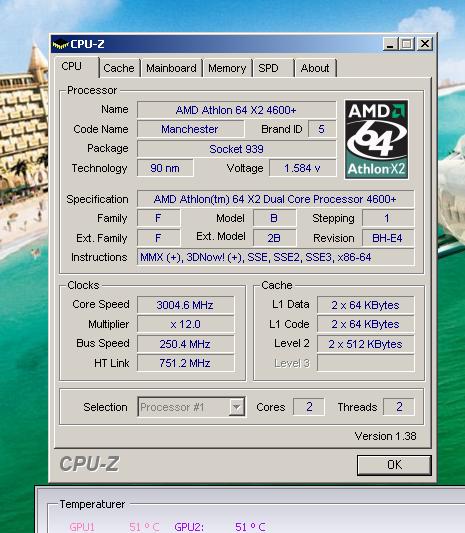Switch to the Cache tab

tap(119, 68)
